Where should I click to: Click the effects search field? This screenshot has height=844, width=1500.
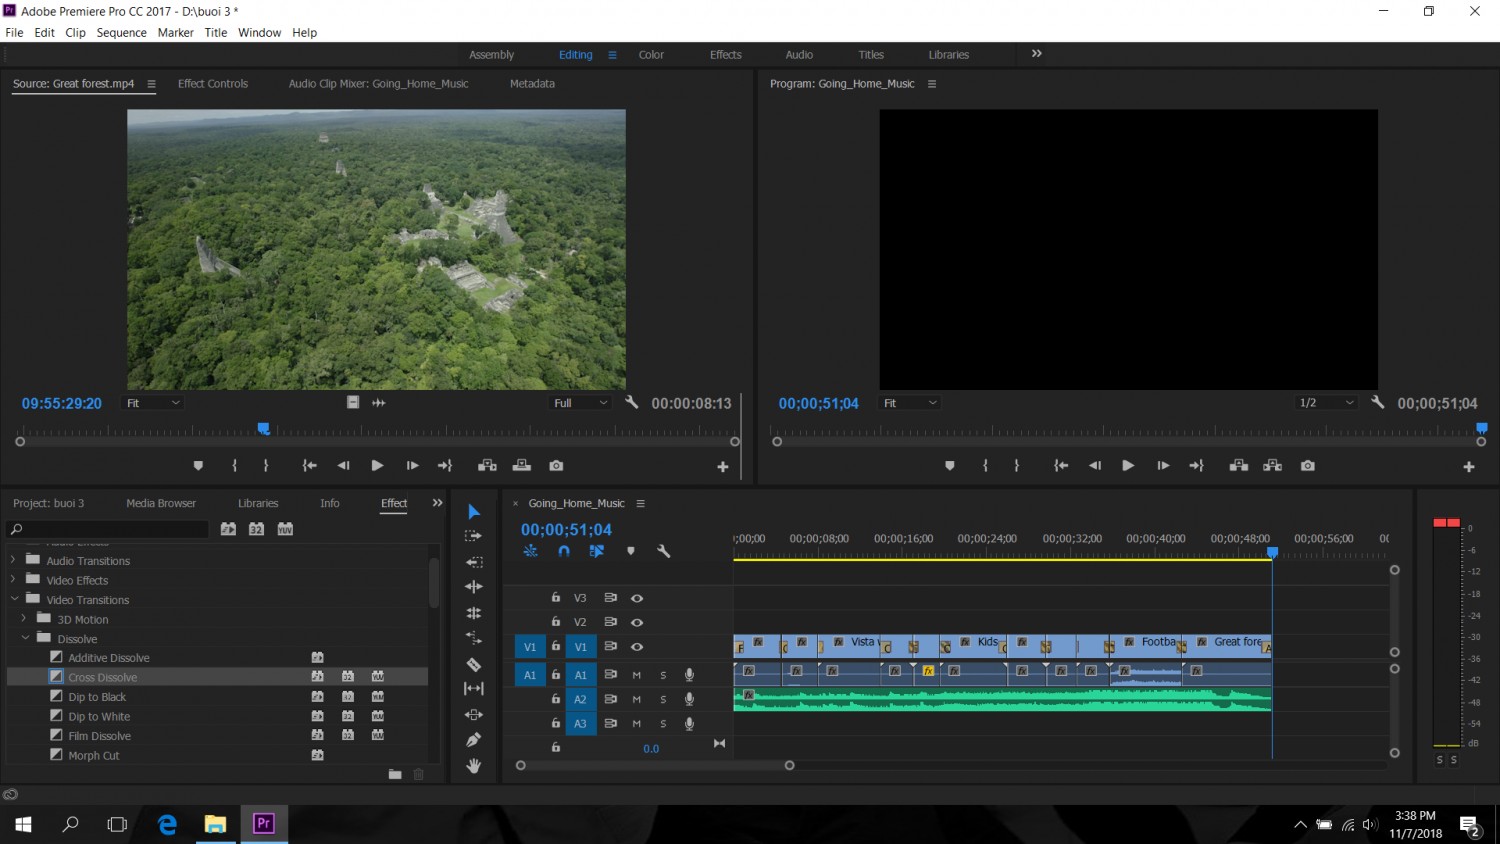click(108, 529)
